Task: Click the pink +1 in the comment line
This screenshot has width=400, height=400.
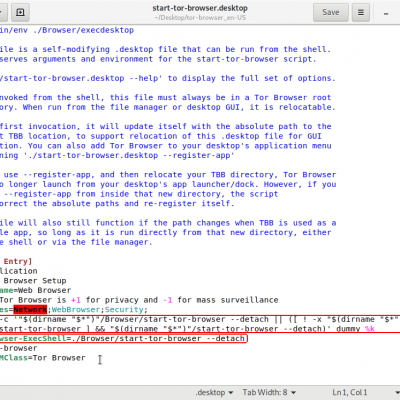Action: tap(76, 300)
